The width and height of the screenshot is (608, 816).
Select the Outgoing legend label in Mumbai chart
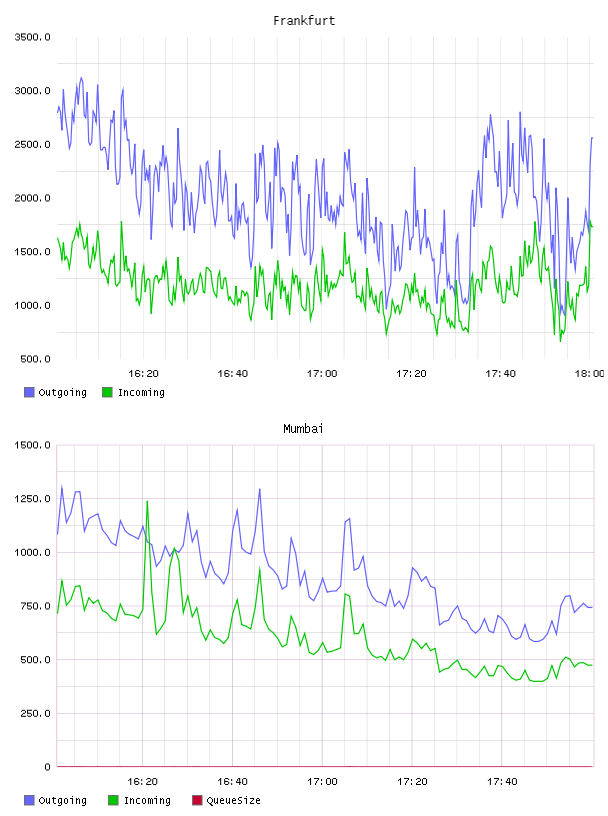tap(62, 801)
